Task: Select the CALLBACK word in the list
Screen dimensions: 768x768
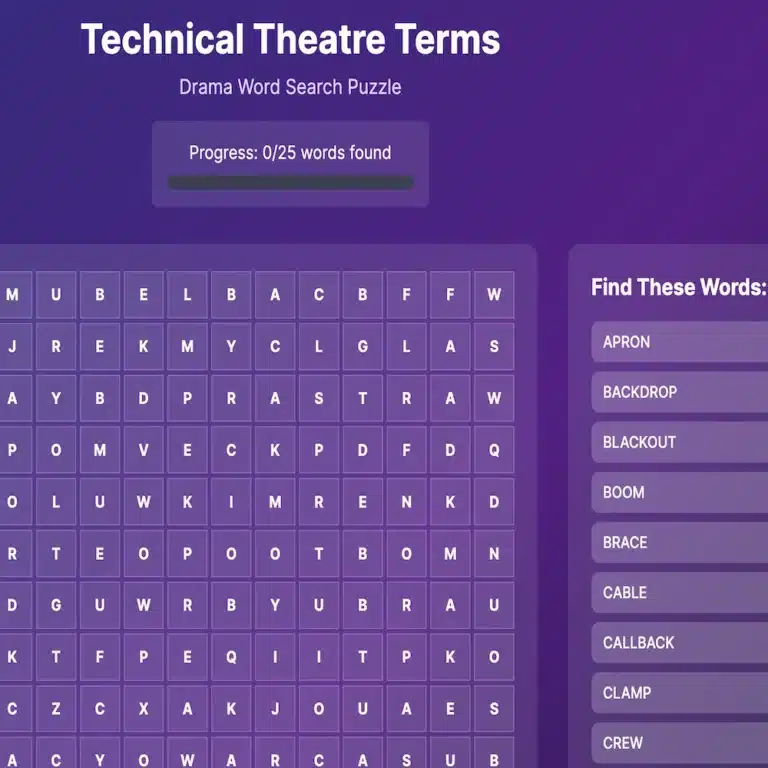Action: click(x=680, y=643)
